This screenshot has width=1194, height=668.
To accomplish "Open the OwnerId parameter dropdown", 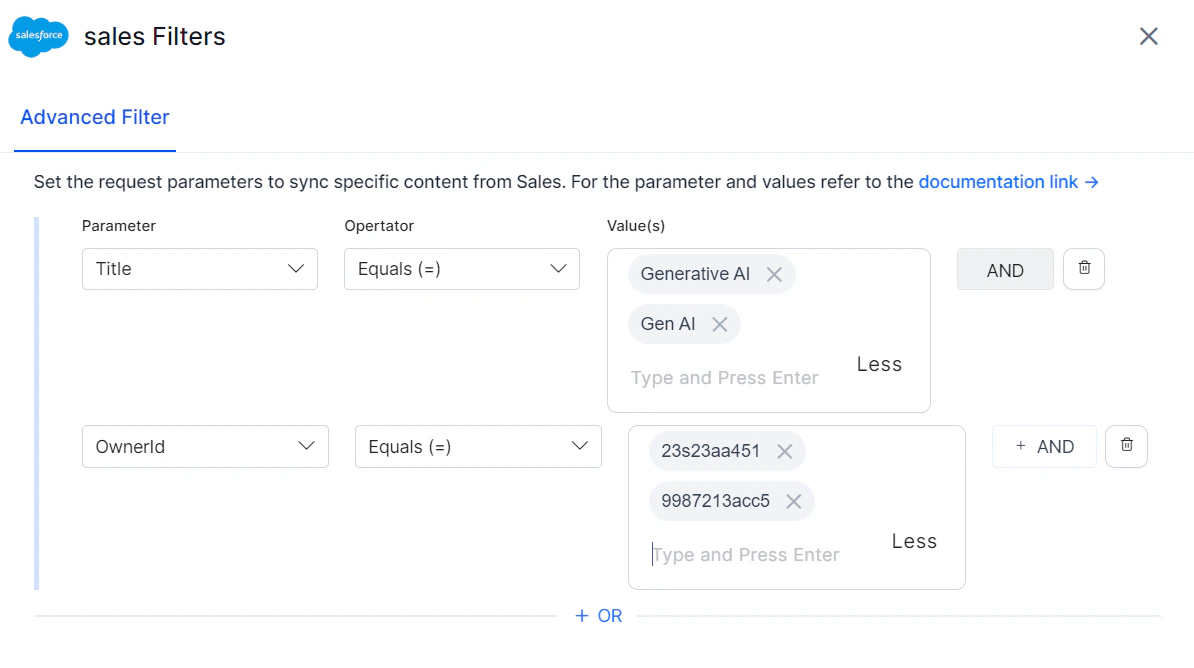I will (205, 446).
